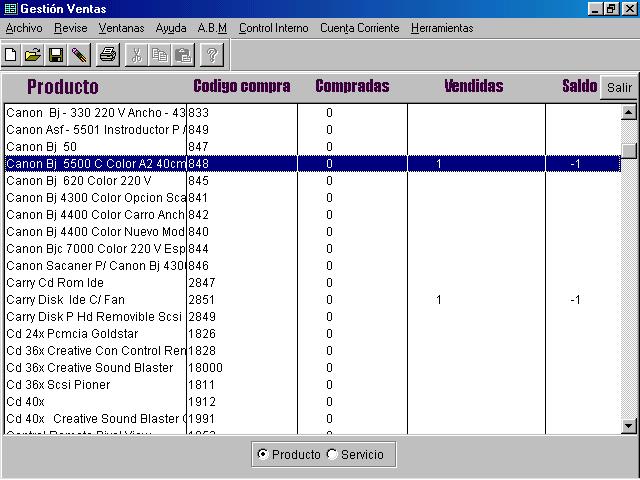This screenshot has width=640, height=480.
Task: Click the Paste clipboard icon
Action: (x=183, y=55)
